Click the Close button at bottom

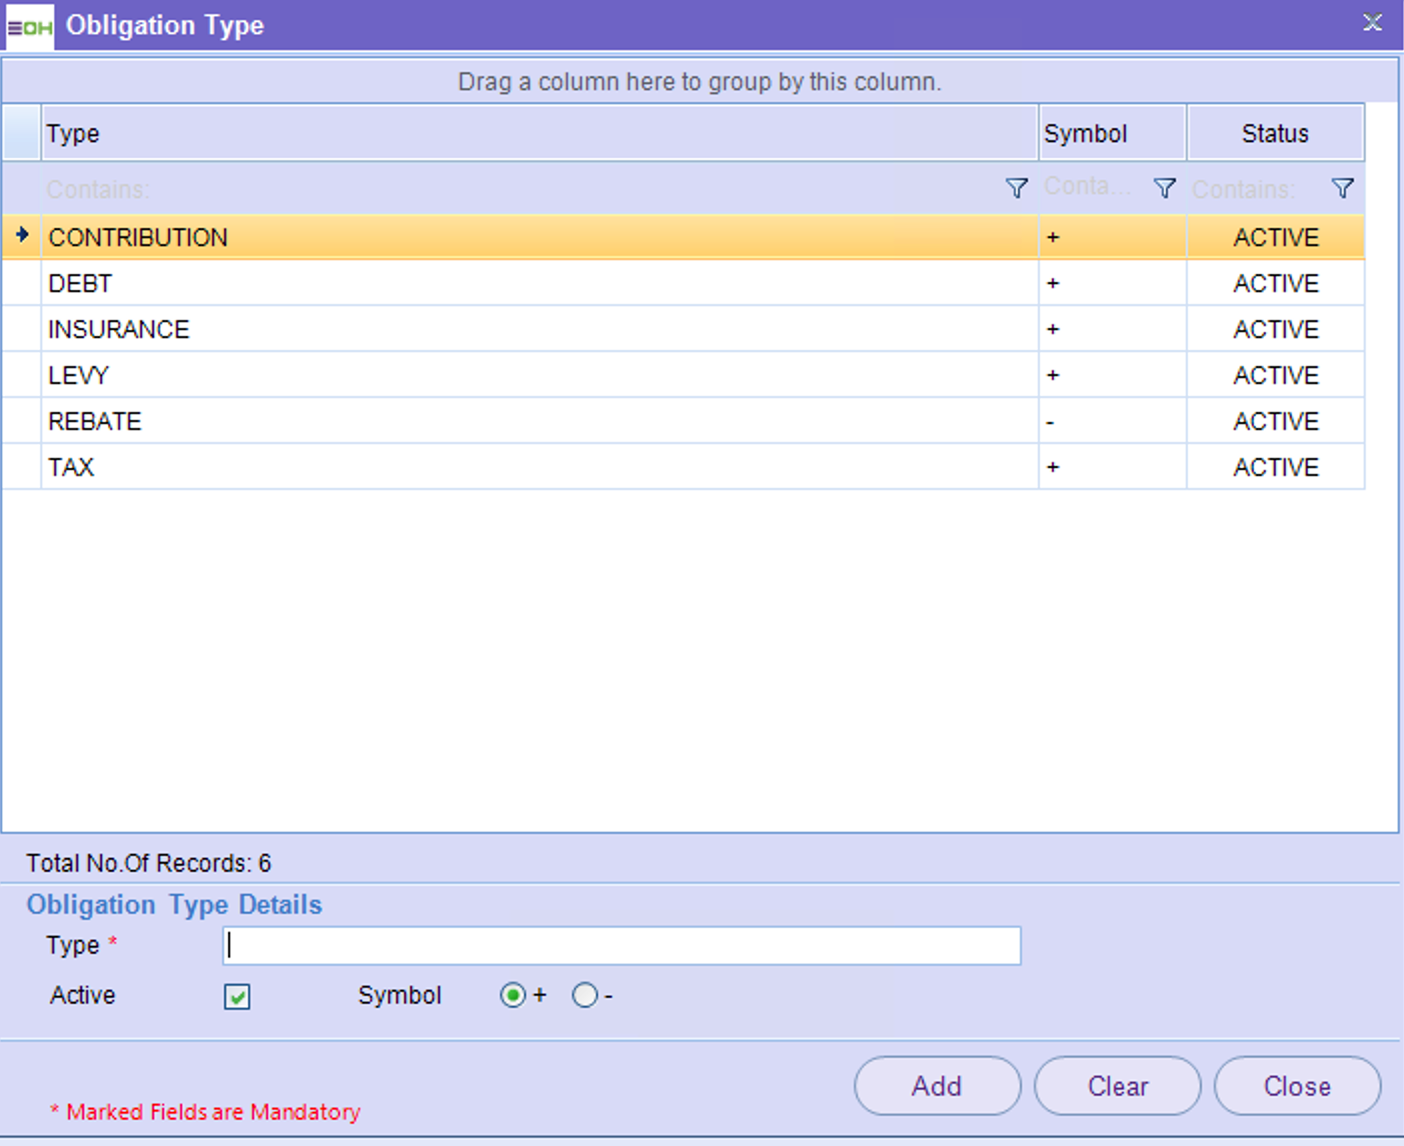1297,1086
